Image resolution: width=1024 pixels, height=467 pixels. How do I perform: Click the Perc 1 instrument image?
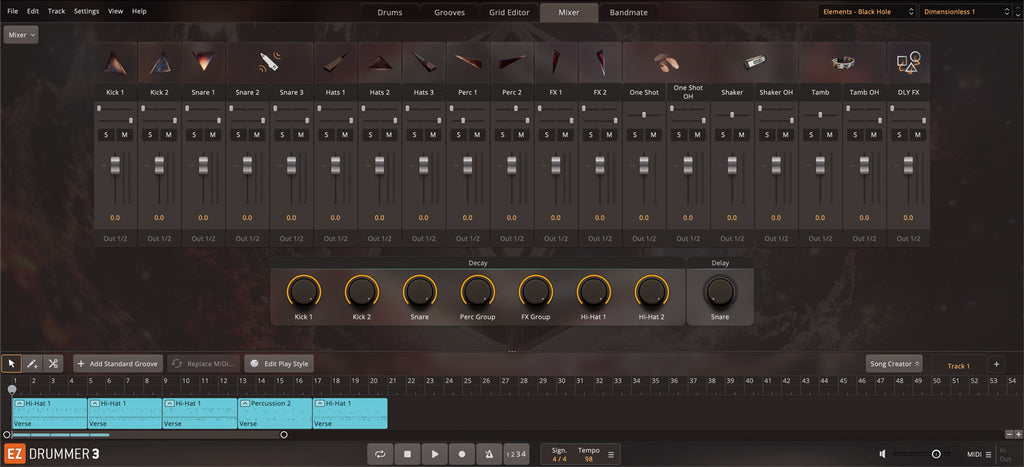468,62
